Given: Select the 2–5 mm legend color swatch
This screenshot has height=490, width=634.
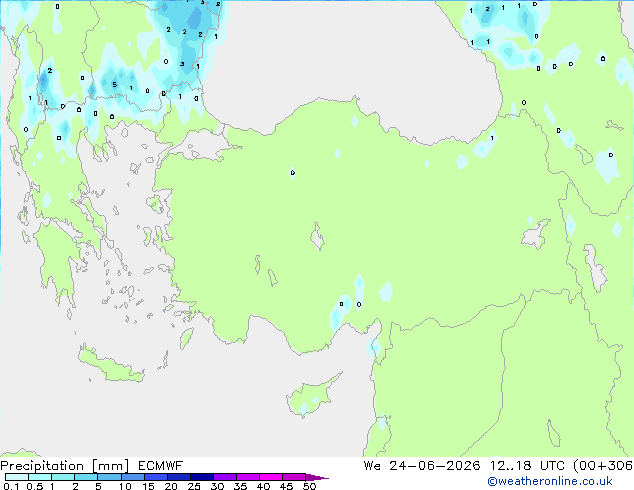Looking at the screenshot, I should (86, 477).
